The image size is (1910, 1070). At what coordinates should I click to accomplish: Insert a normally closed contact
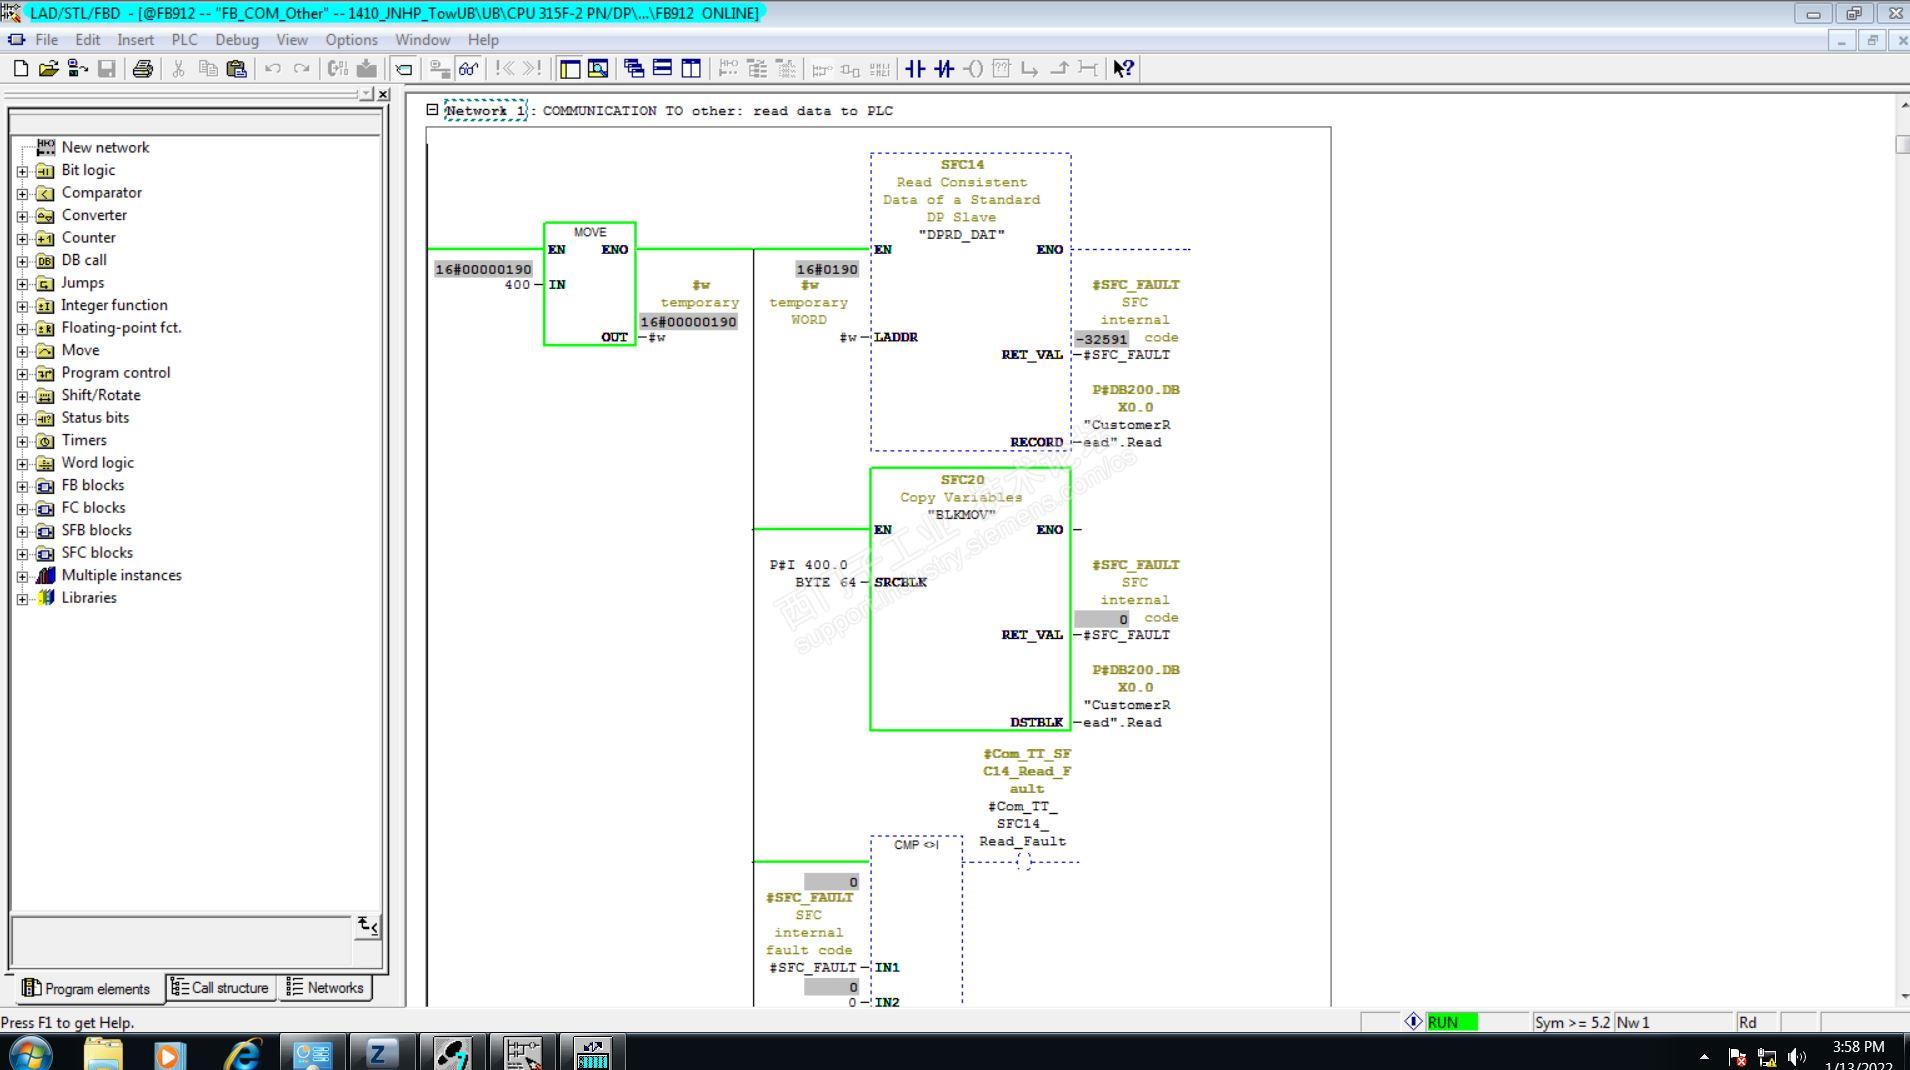click(x=944, y=69)
